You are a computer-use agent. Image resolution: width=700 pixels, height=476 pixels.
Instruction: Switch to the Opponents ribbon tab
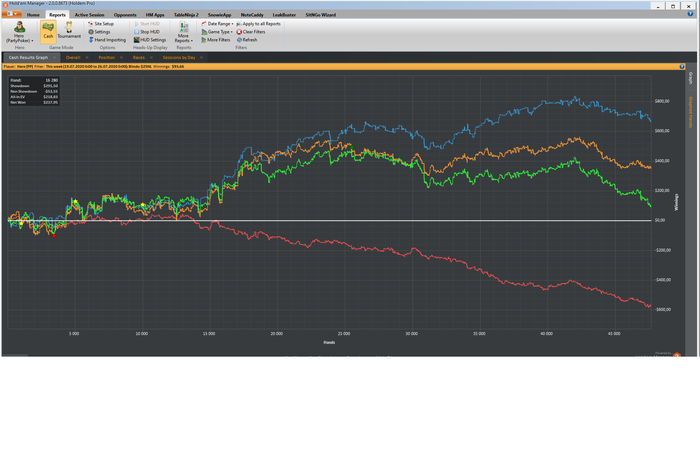click(125, 15)
